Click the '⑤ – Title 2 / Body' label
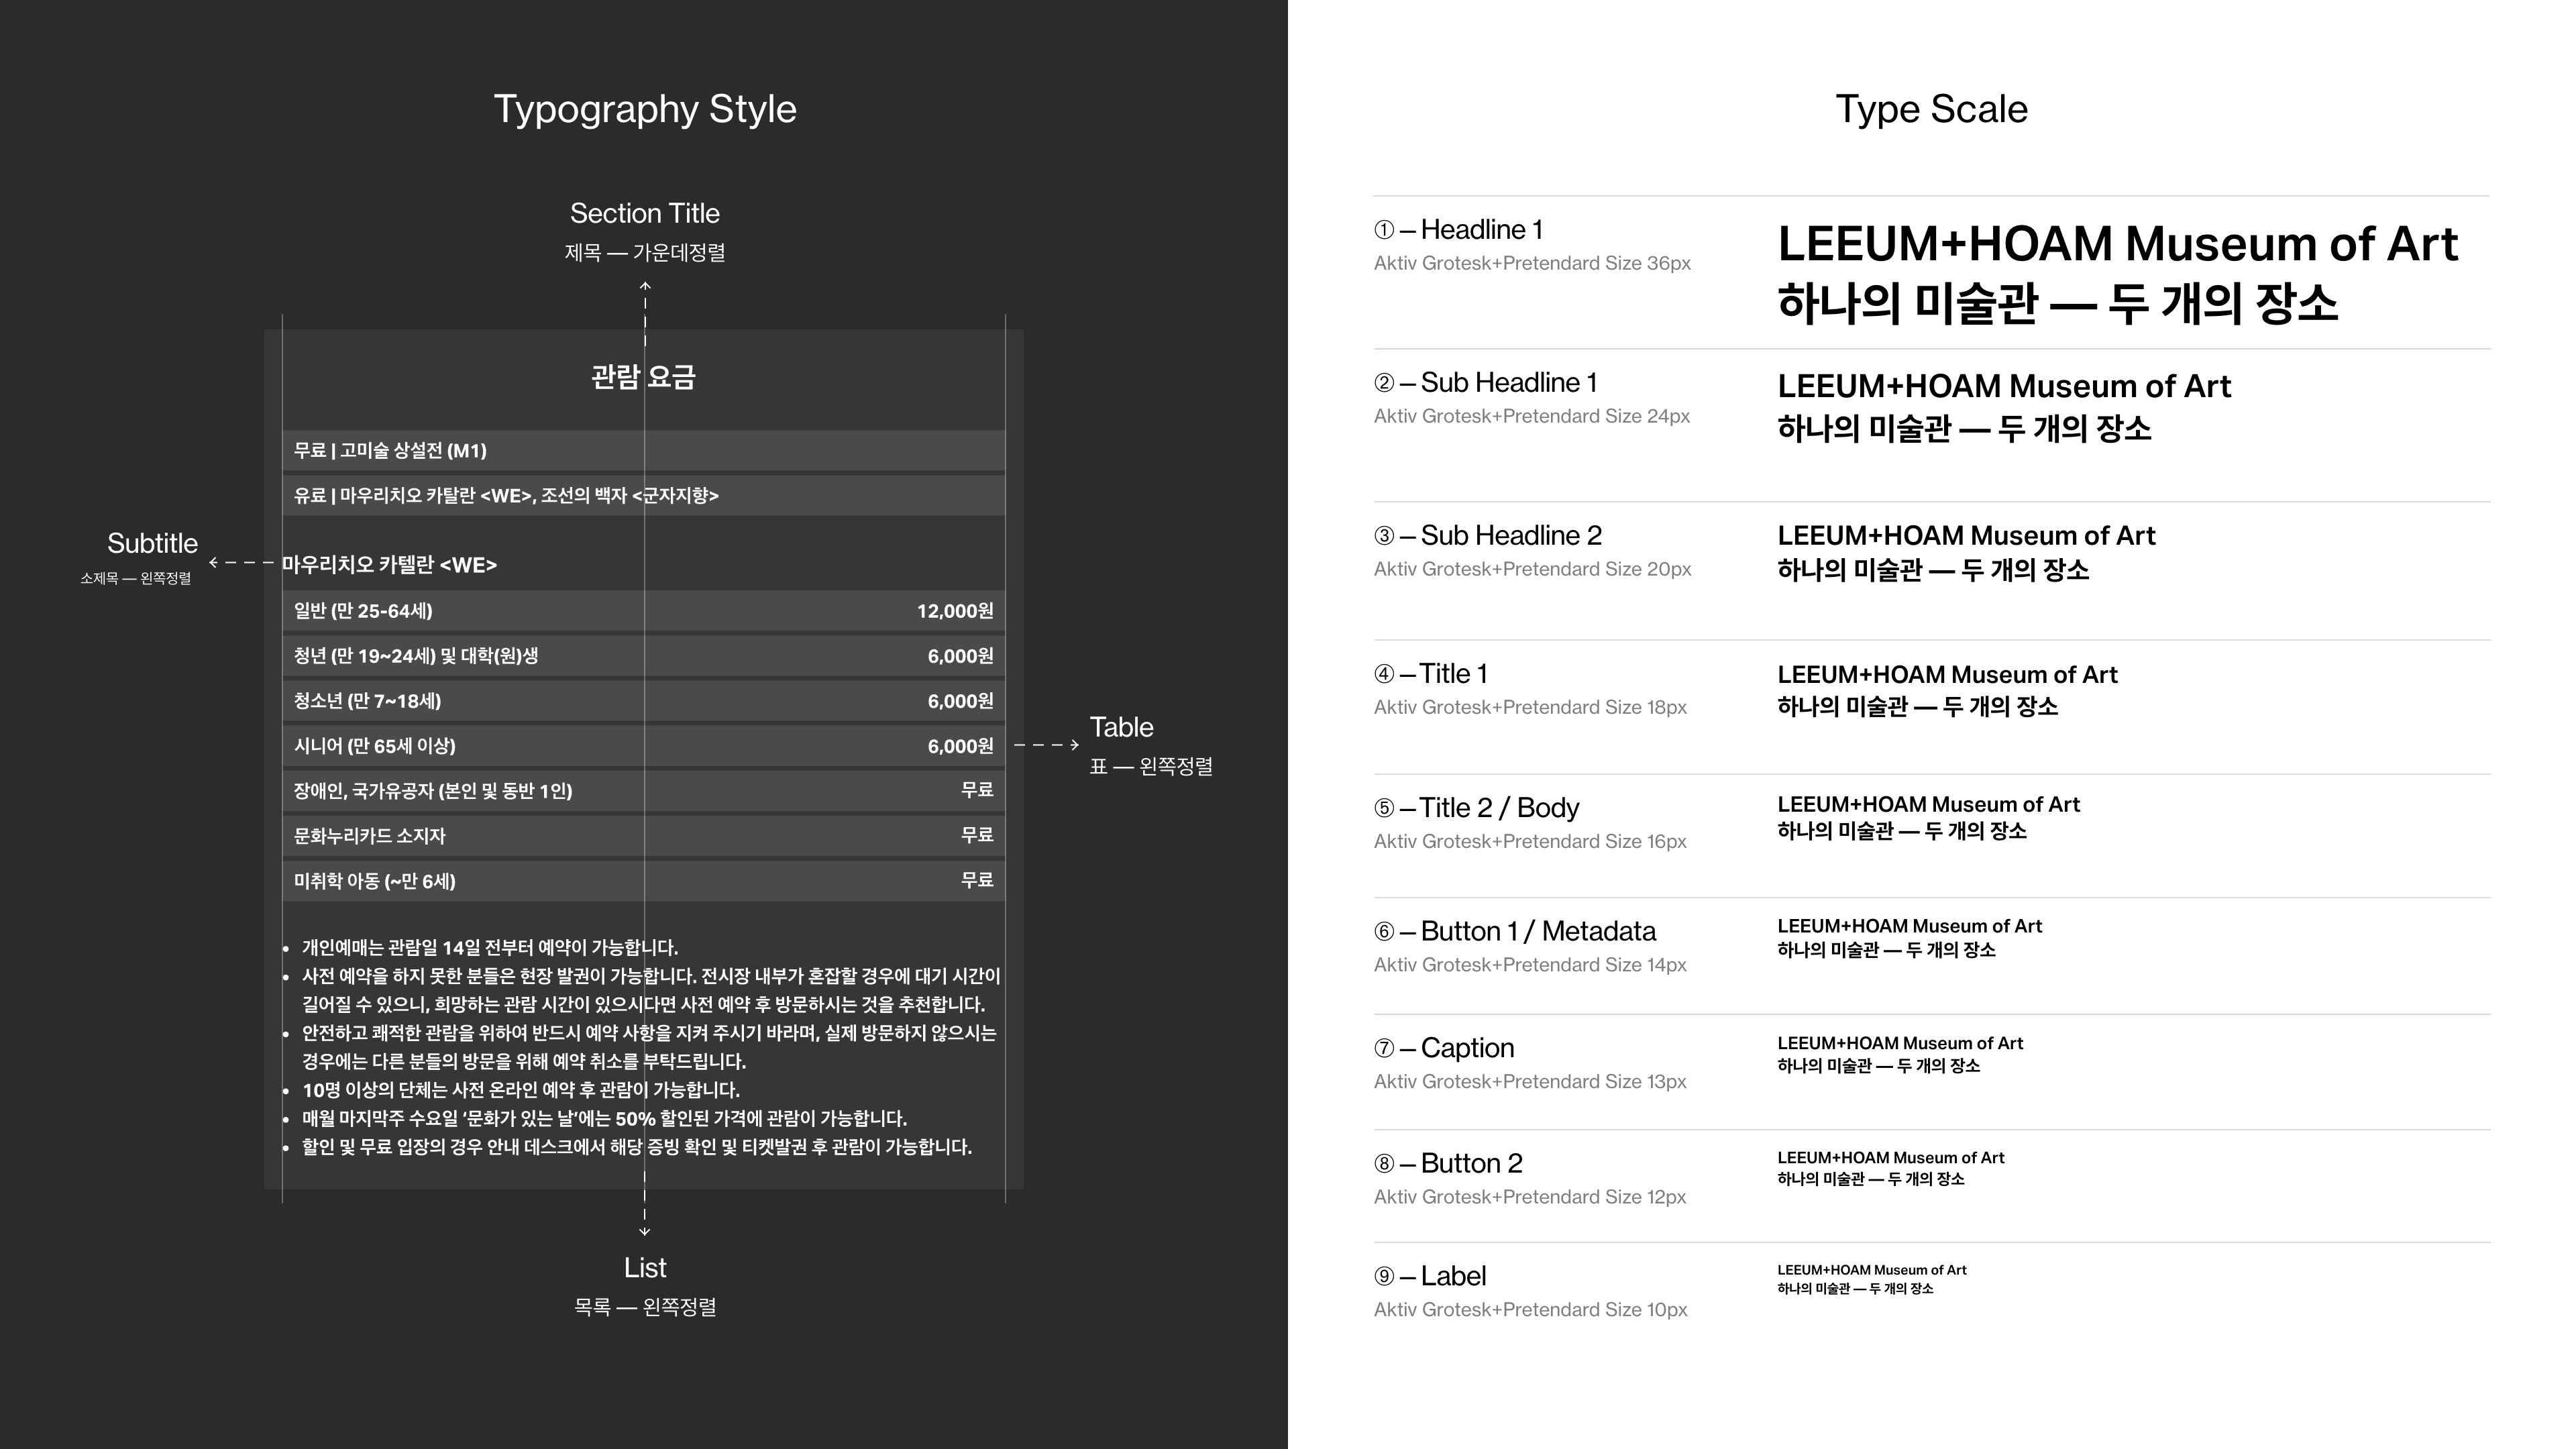Viewport: 2576px width, 1449px height. [1477, 808]
